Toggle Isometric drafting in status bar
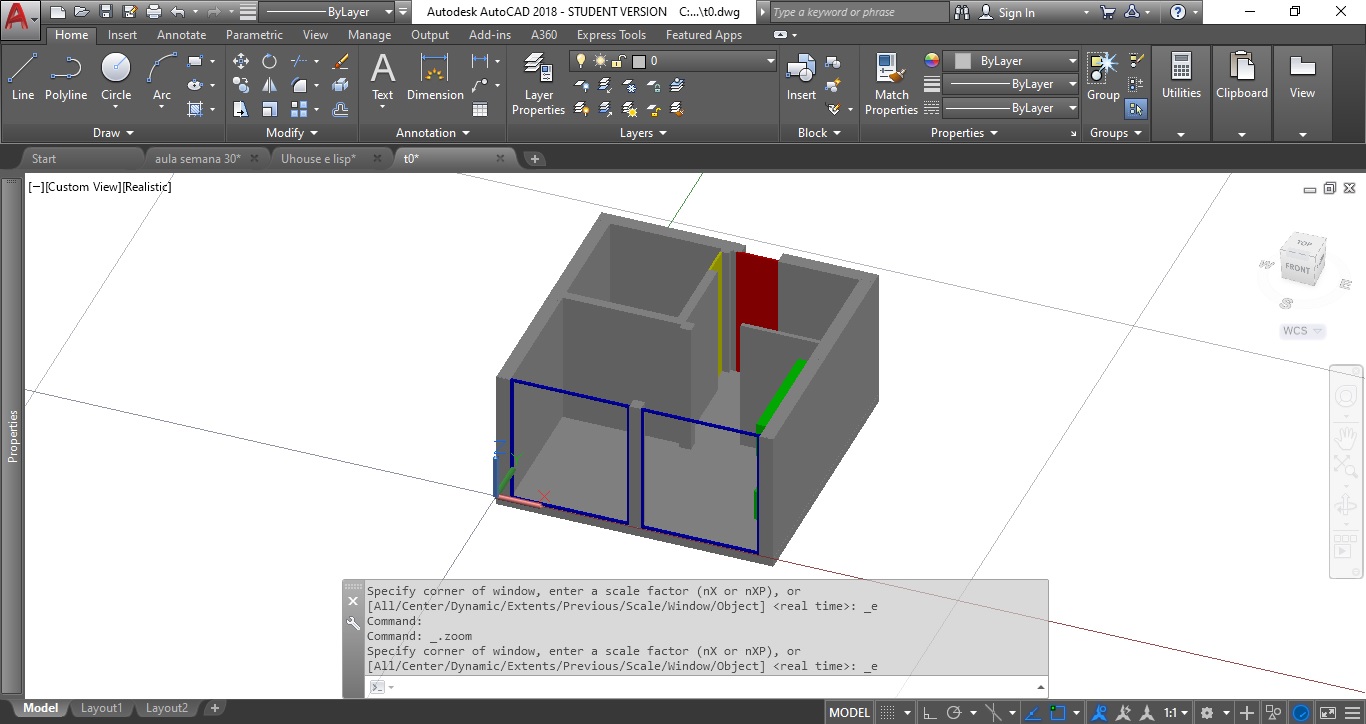The width and height of the screenshot is (1366, 724). pos(994,712)
